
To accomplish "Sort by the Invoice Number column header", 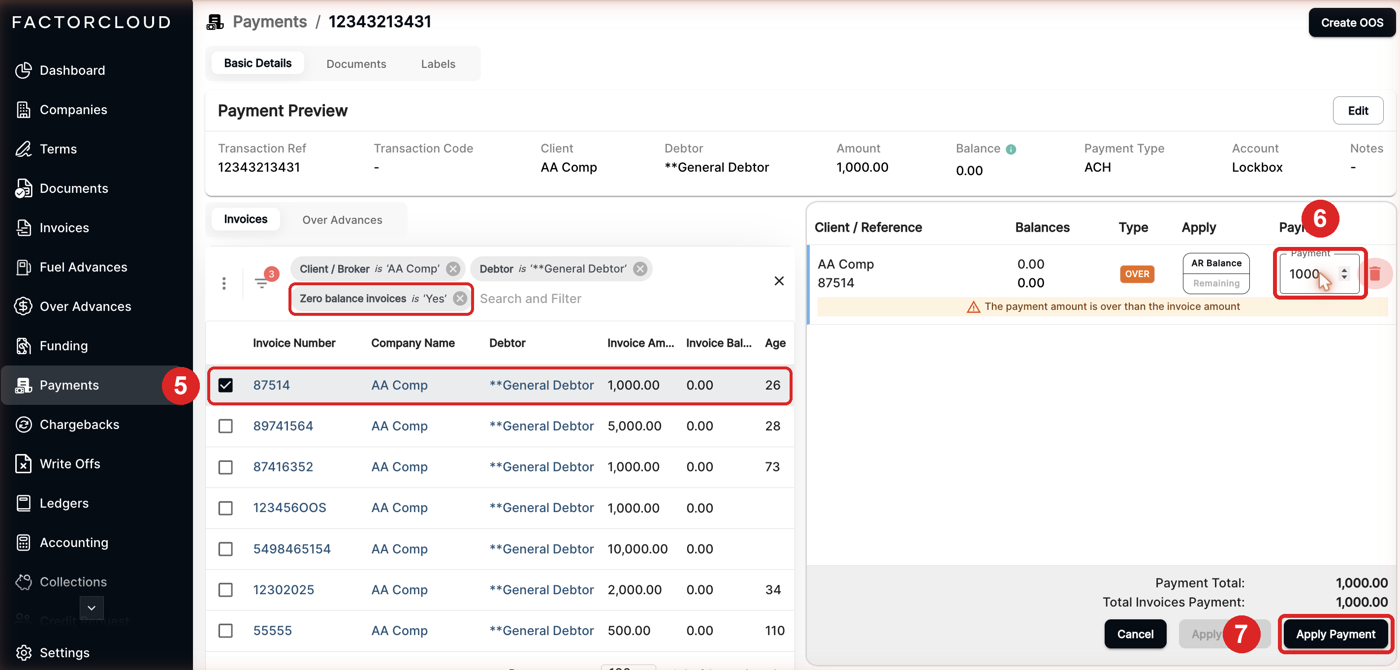I will pyautogui.click(x=294, y=343).
